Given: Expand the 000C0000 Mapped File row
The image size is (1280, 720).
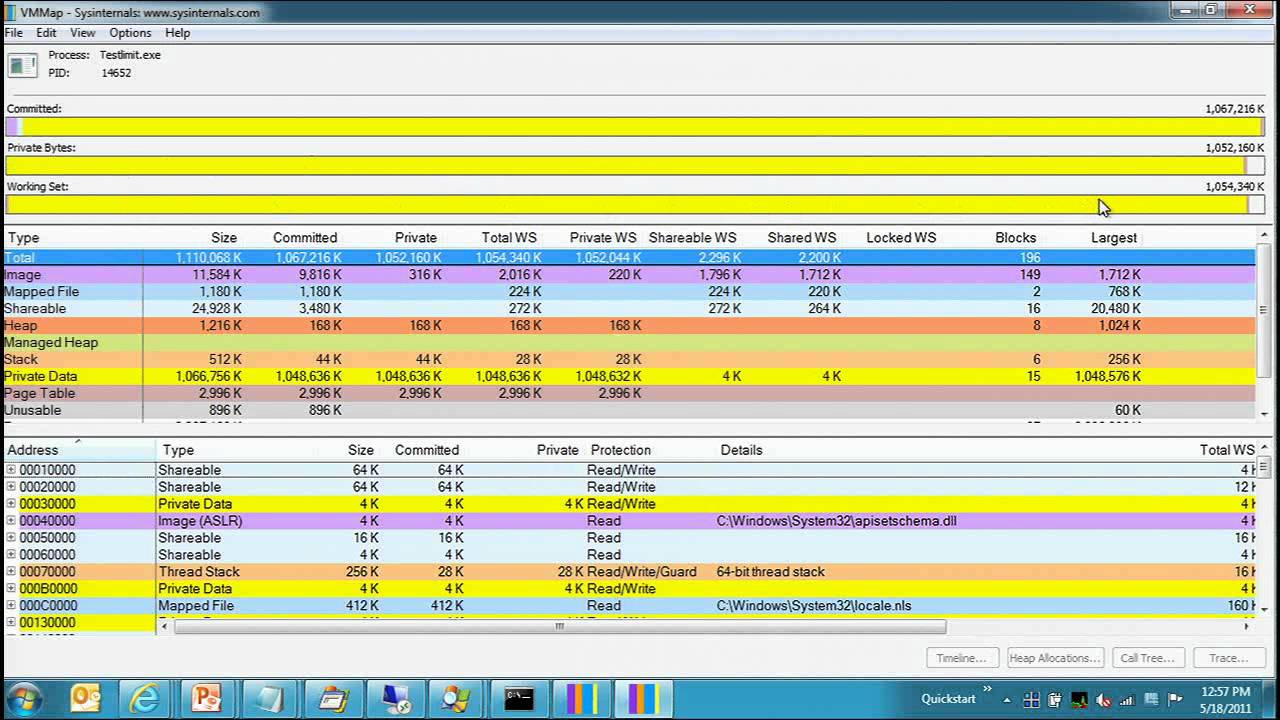Looking at the screenshot, I should (11, 606).
